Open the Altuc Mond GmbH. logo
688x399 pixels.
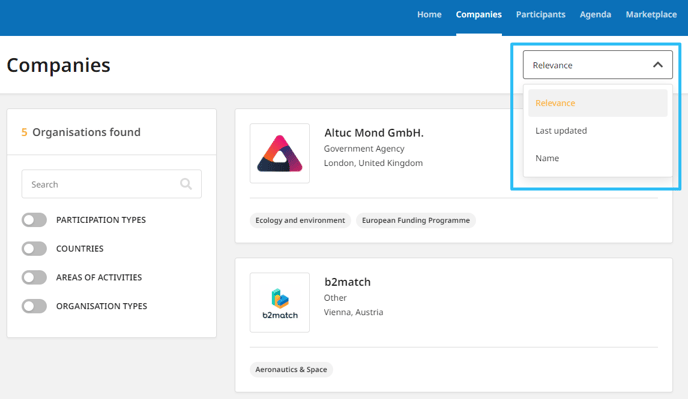(280, 153)
